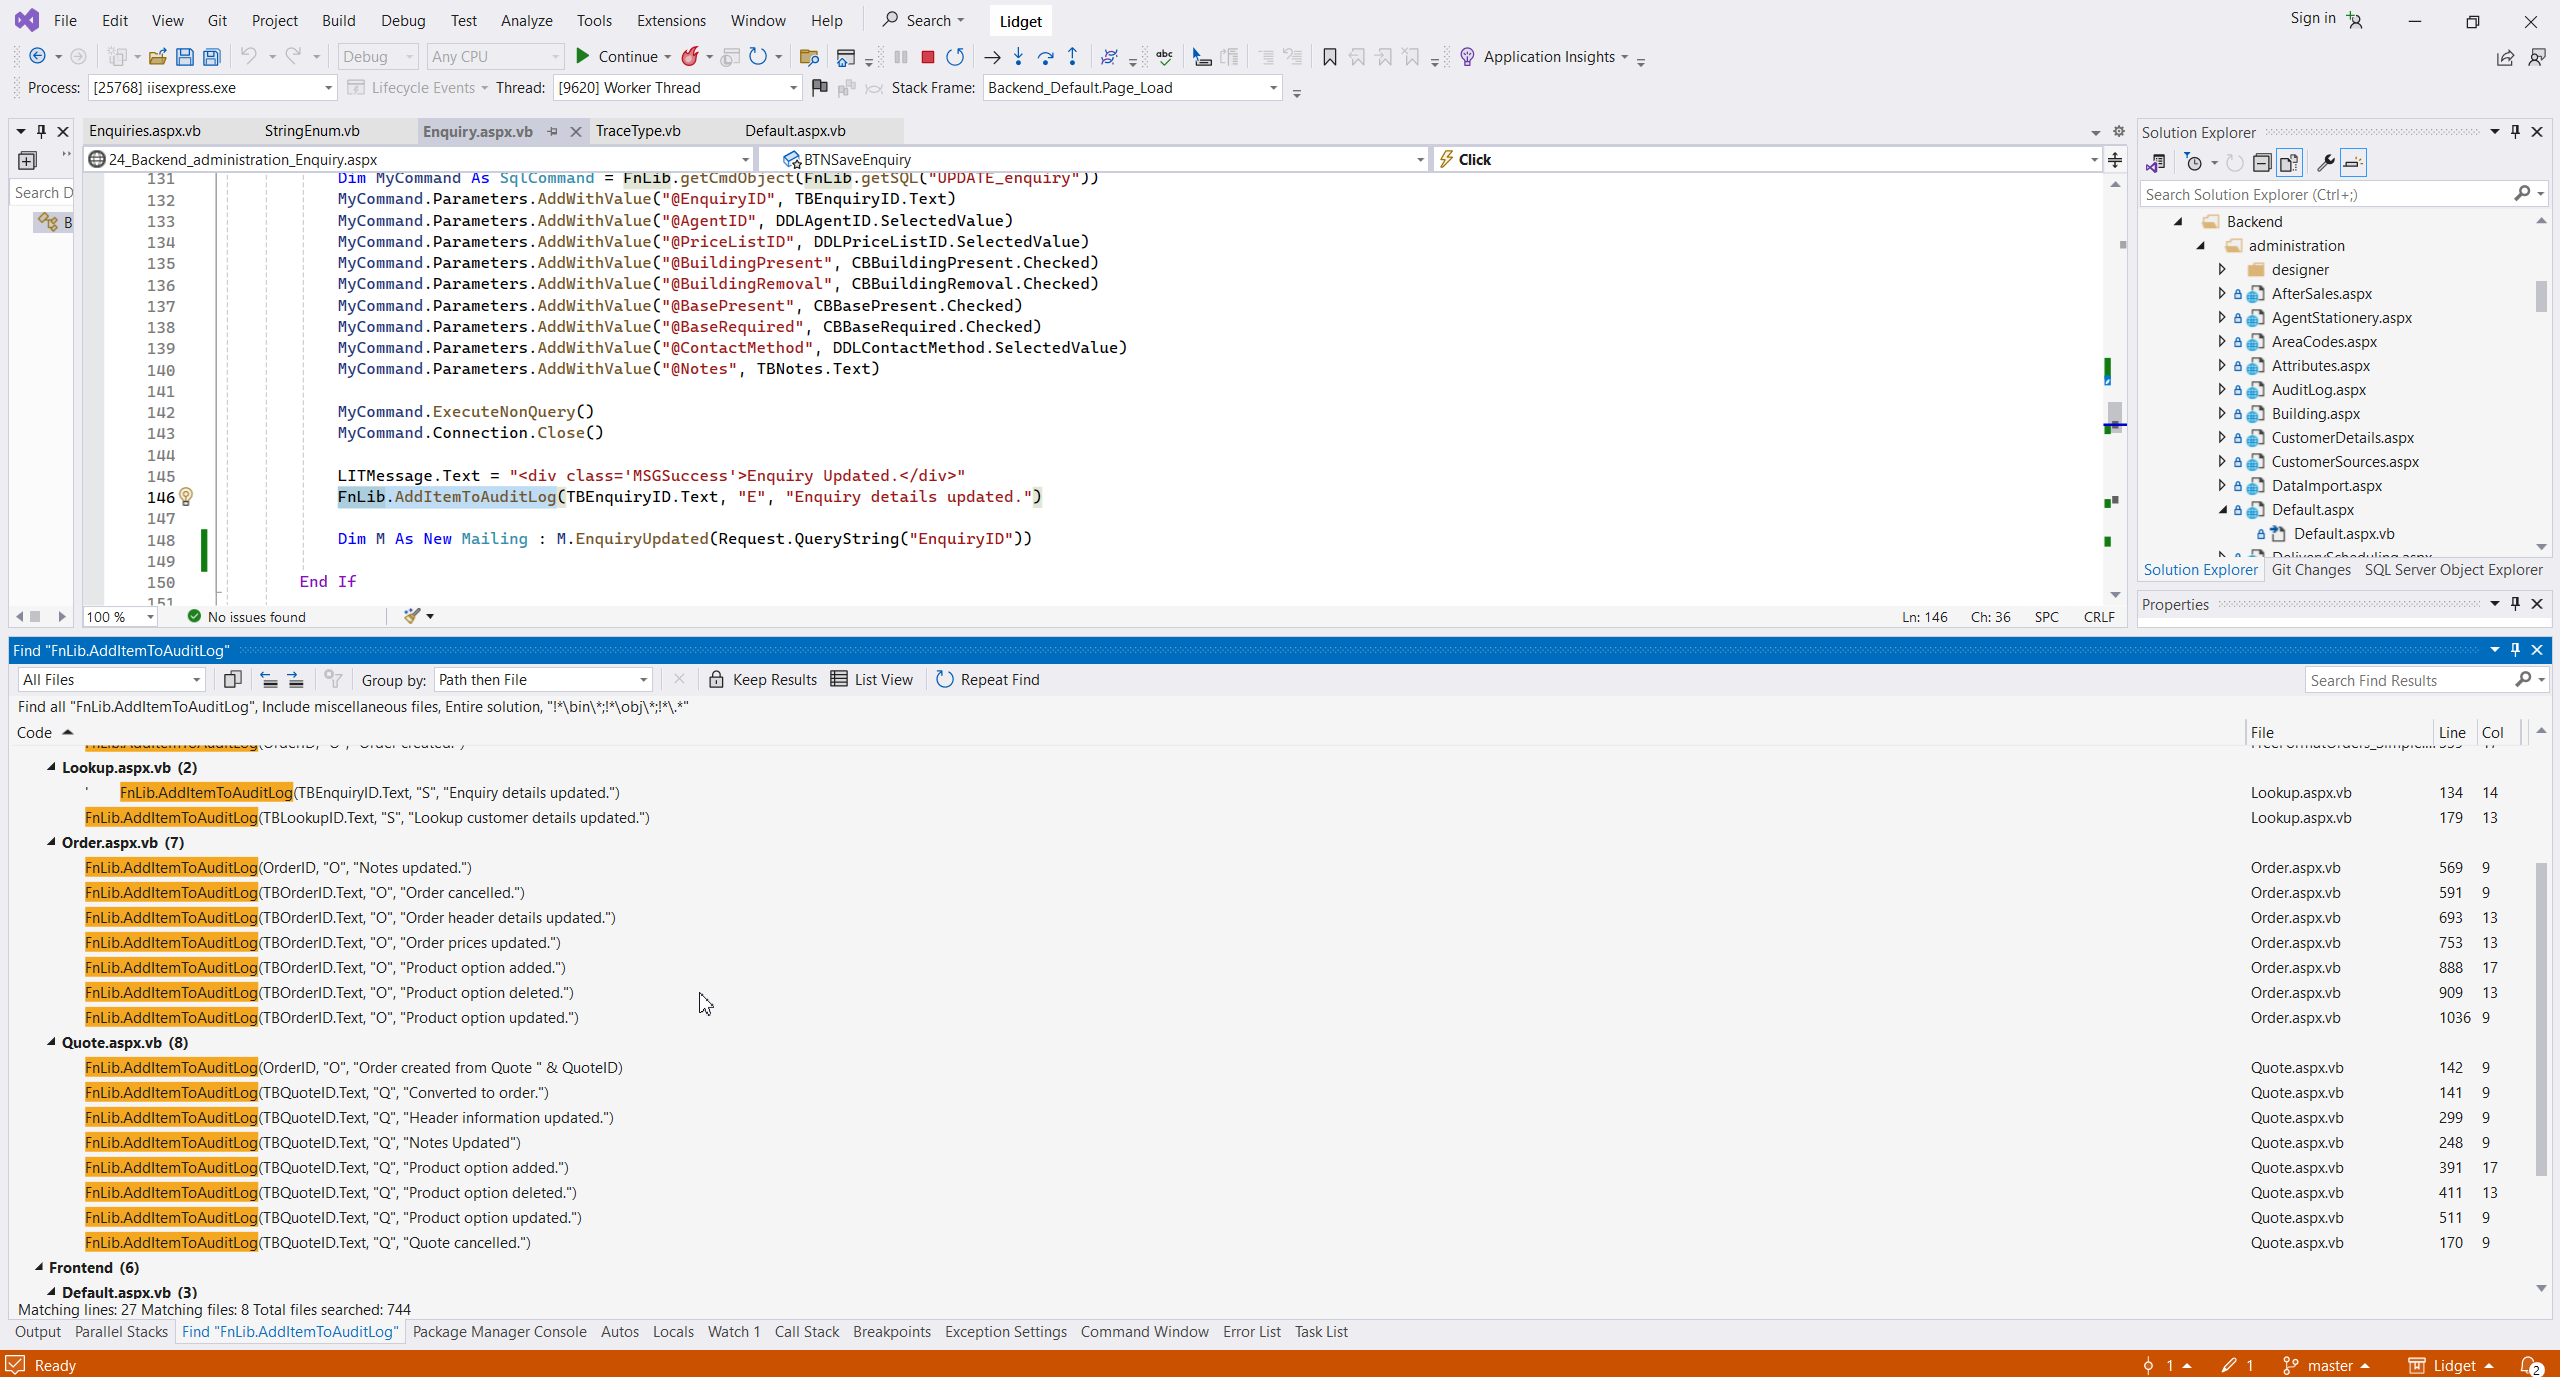
Task: Toggle Show All Files in Solution Explorer
Action: (x=2289, y=163)
